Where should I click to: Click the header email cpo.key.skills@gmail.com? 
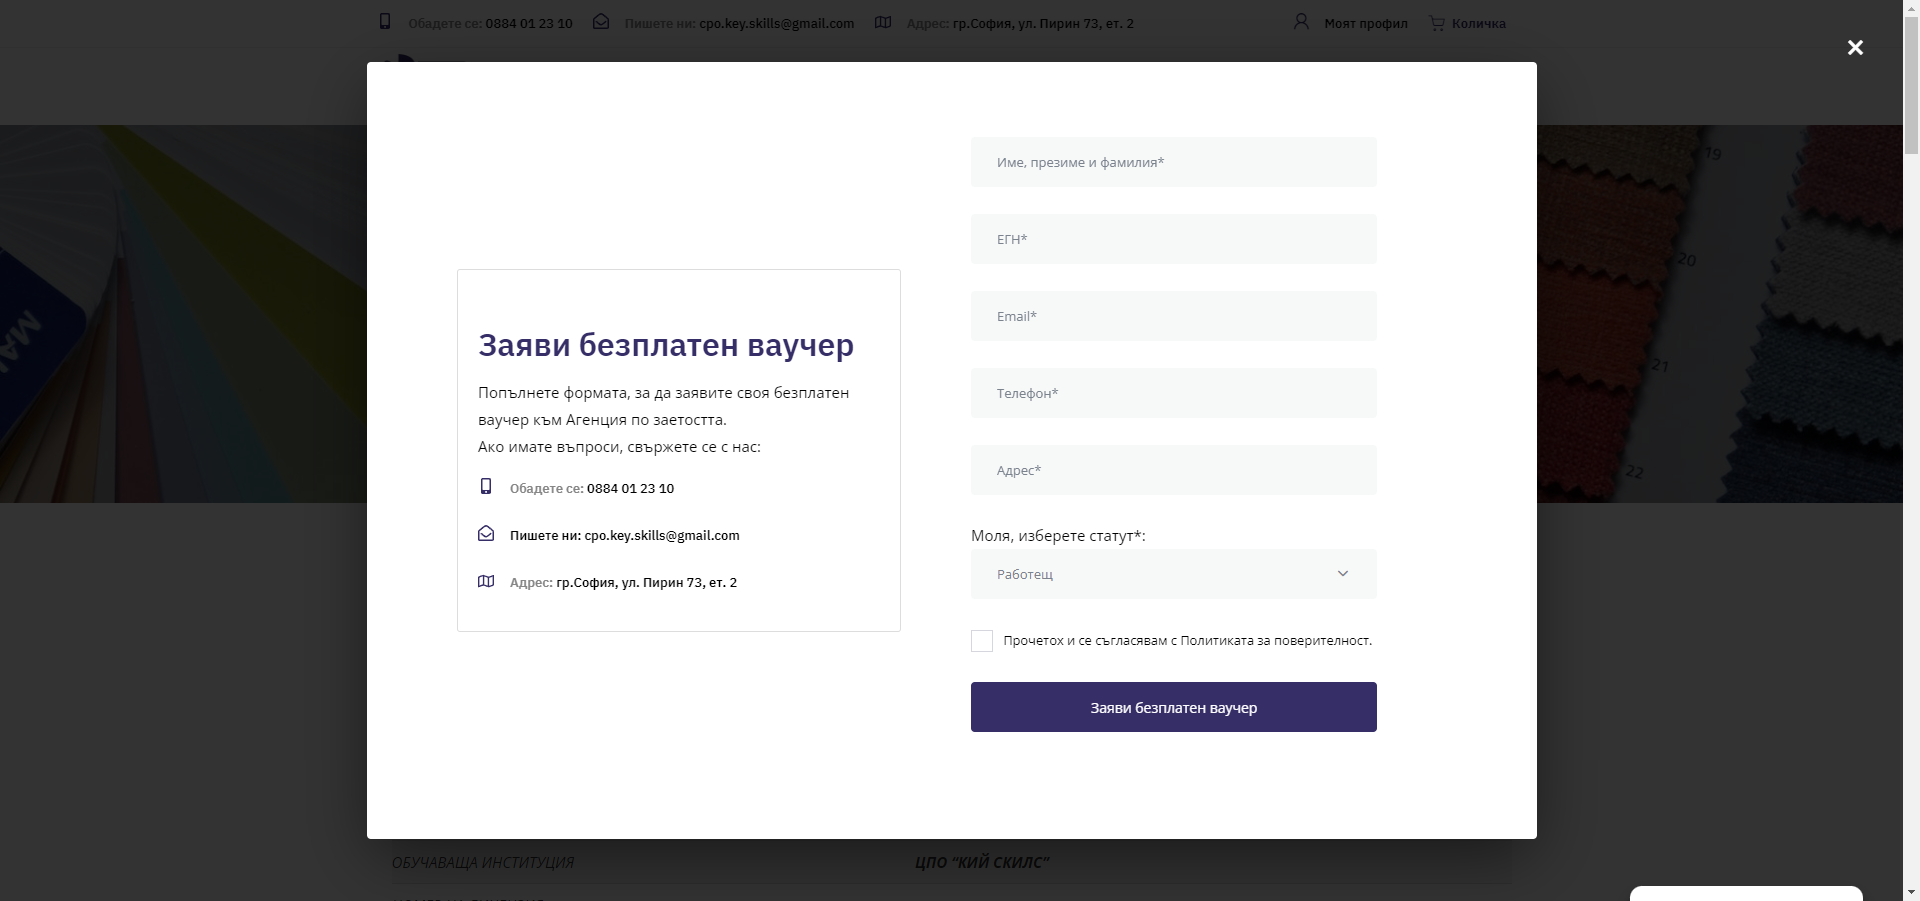pyautogui.click(x=777, y=23)
